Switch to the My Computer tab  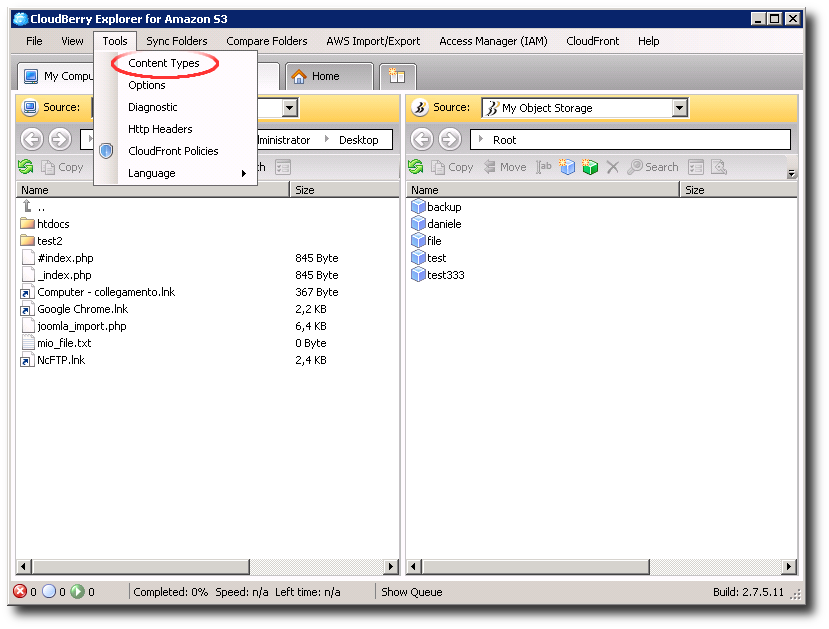56,77
